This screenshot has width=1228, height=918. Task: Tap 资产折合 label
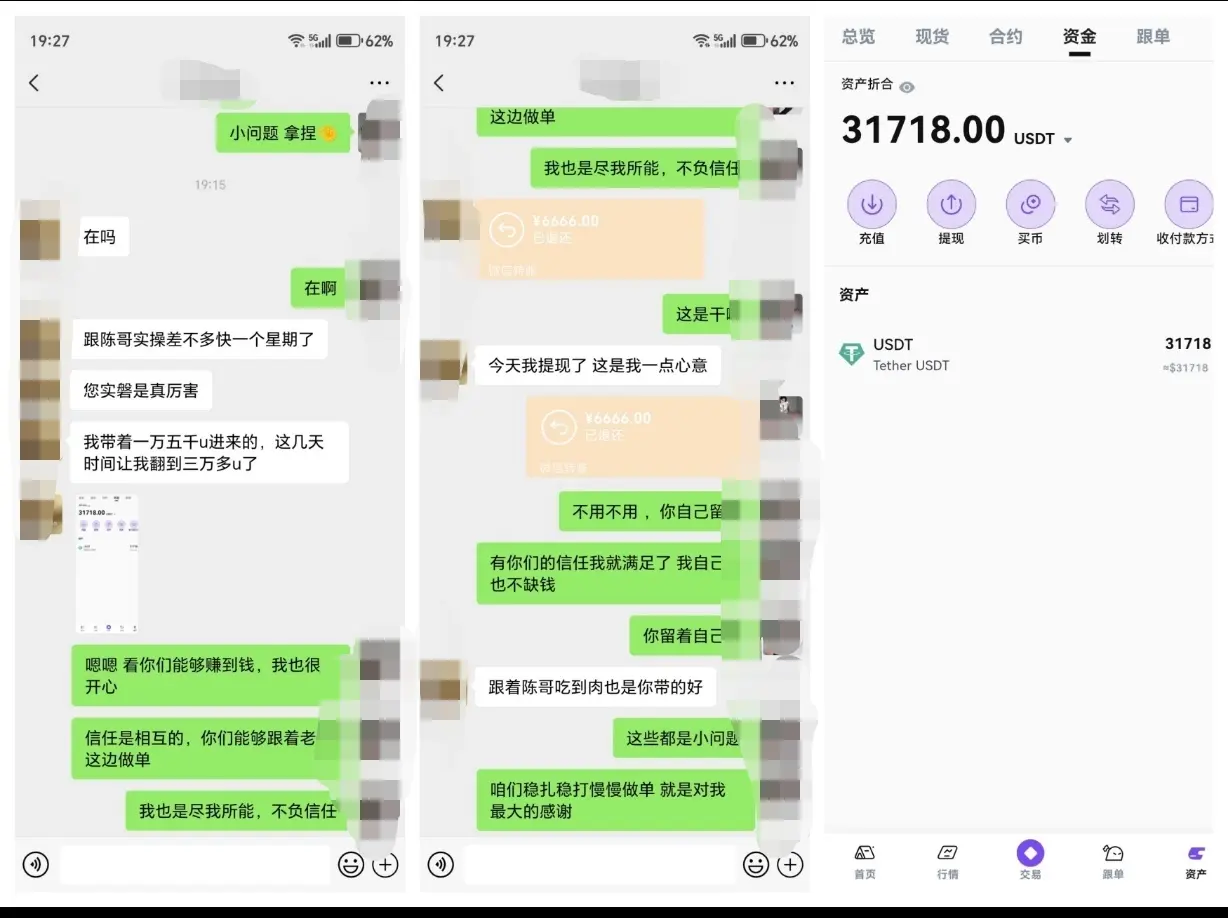click(867, 85)
